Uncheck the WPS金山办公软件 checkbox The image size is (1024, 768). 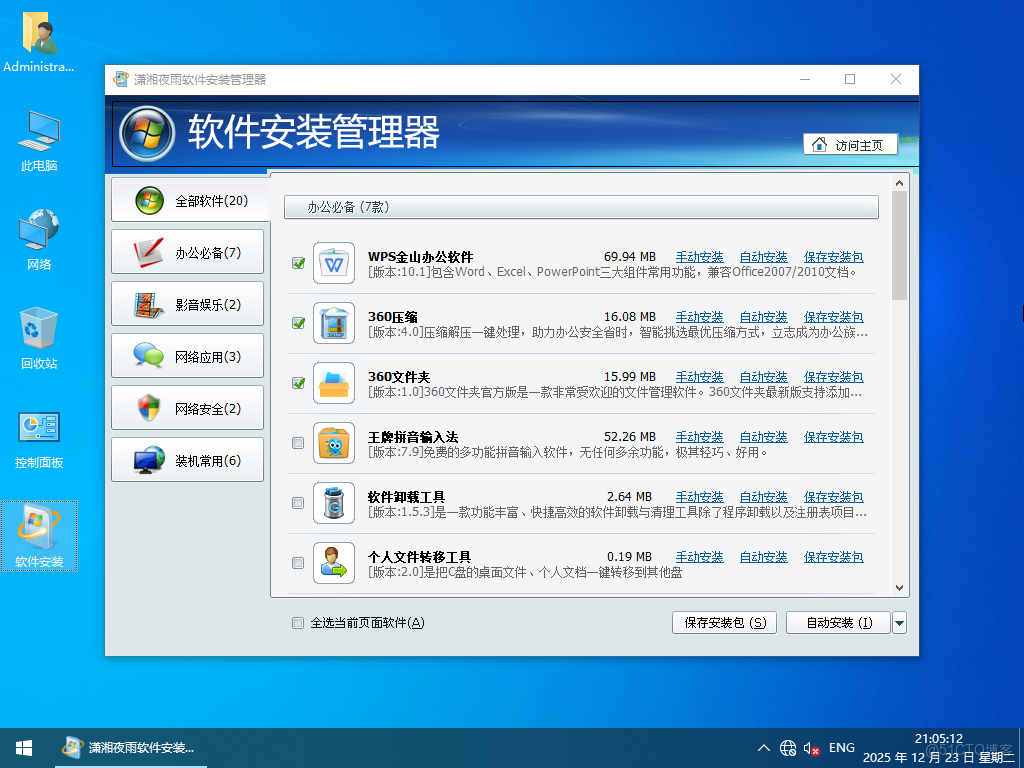pyautogui.click(x=297, y=263)
